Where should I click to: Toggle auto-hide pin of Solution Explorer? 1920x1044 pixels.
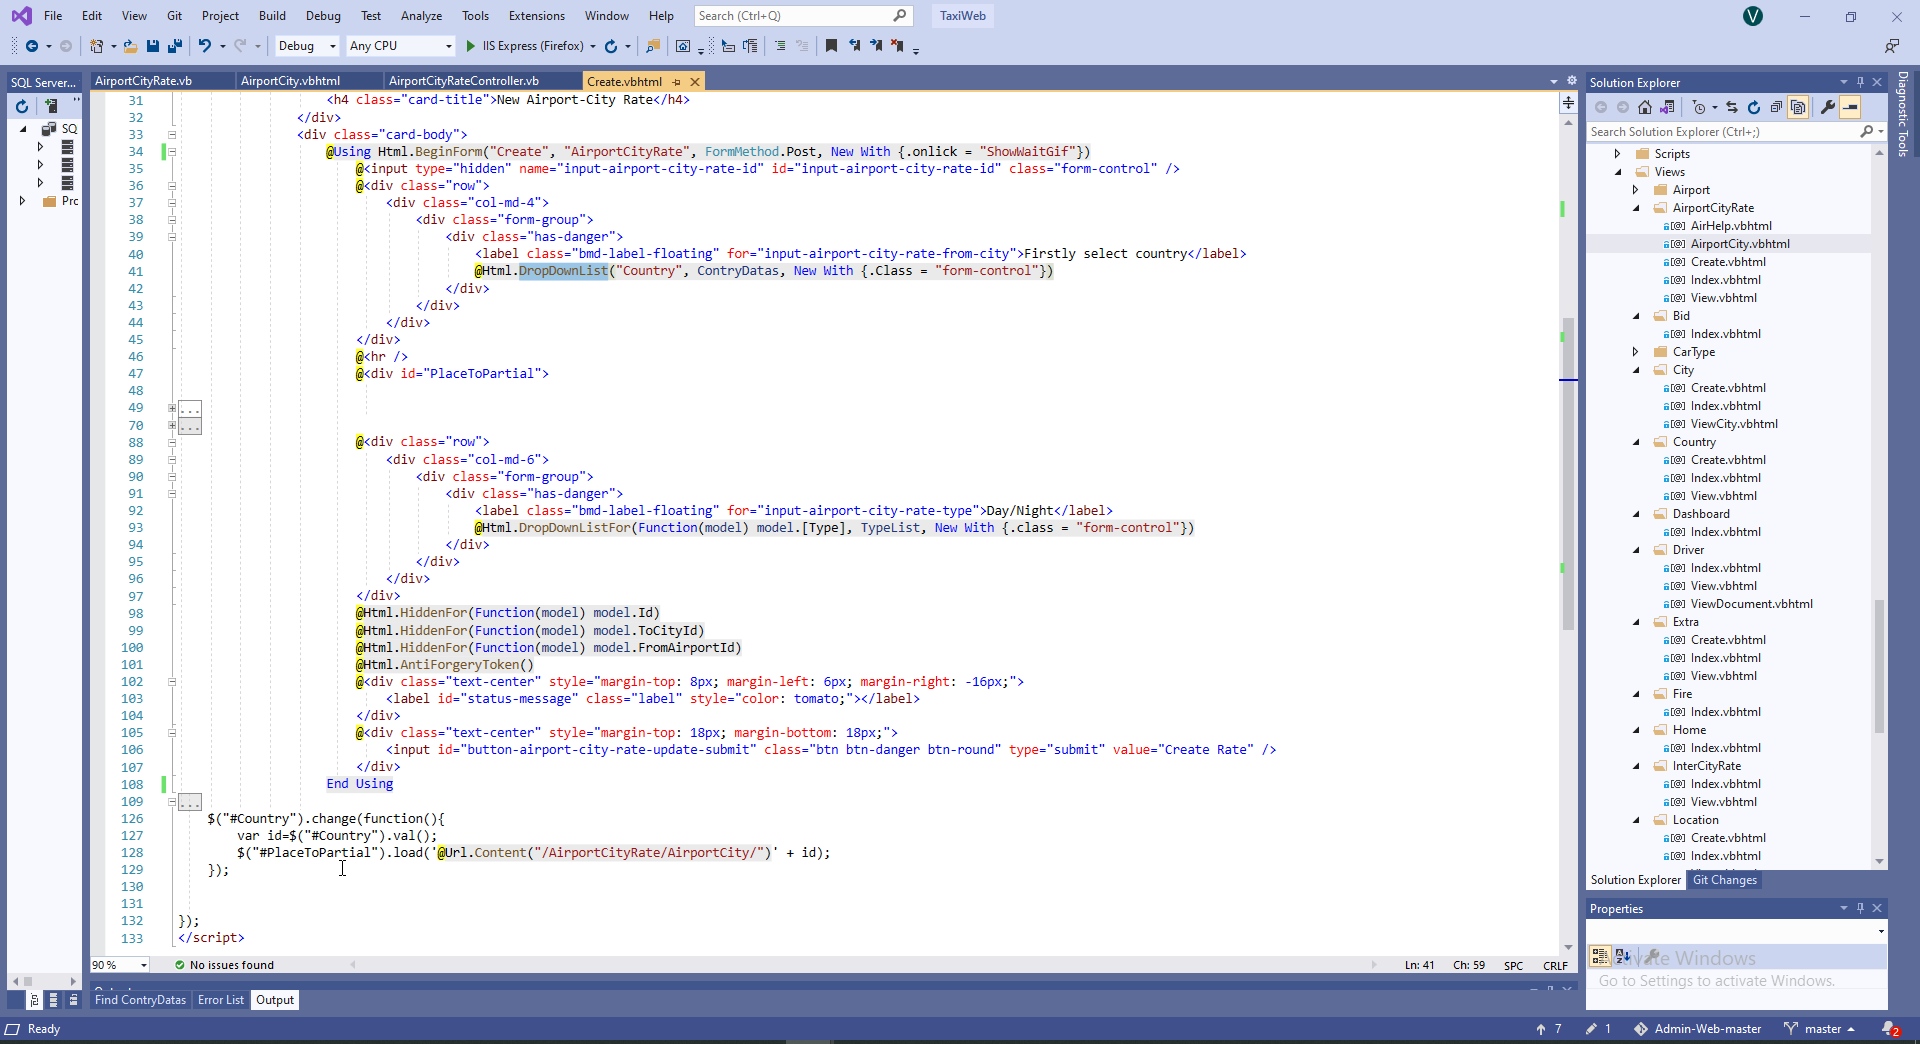click(x=1860, y=82)
